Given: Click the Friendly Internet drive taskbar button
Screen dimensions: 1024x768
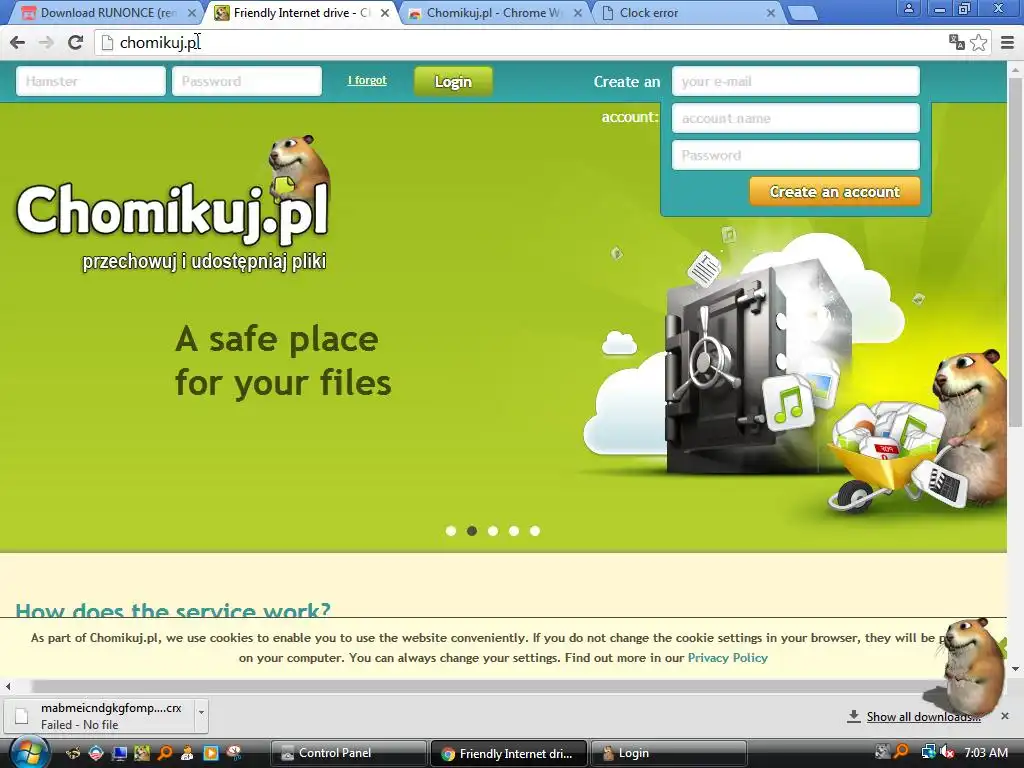Looking at the screenshot, I should click(x=509, y=754).
